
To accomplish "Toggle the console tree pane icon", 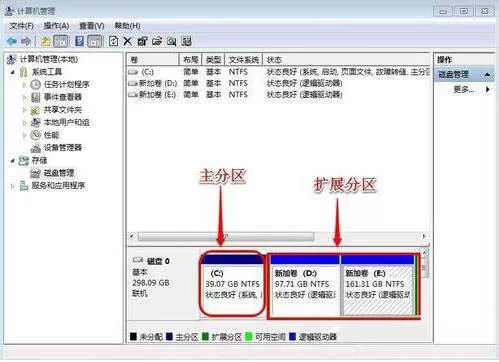I will (x=61, y=41).
